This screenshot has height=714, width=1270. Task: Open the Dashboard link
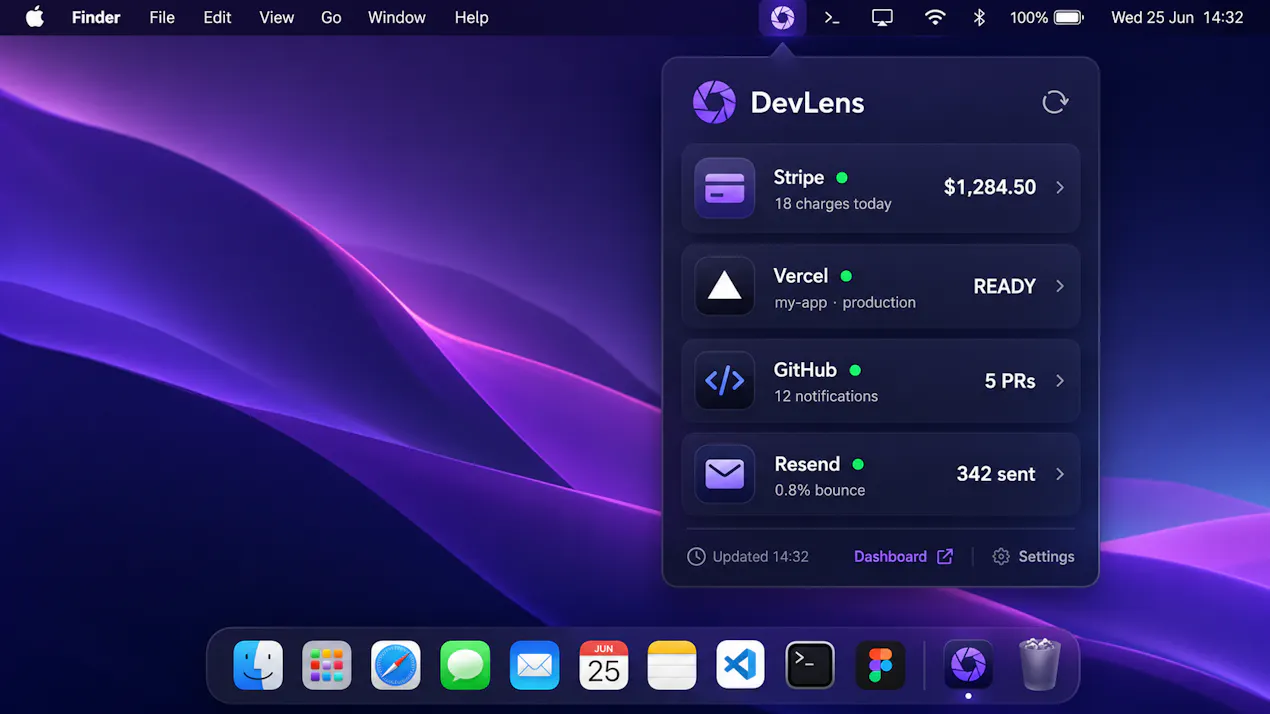pyautogui.click(x=890, y=557)
